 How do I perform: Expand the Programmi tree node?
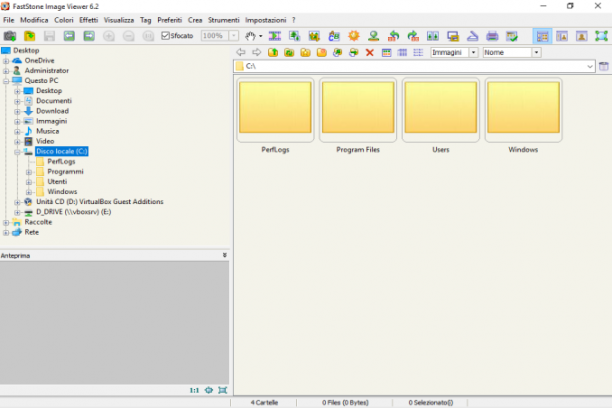pos(28,172)
